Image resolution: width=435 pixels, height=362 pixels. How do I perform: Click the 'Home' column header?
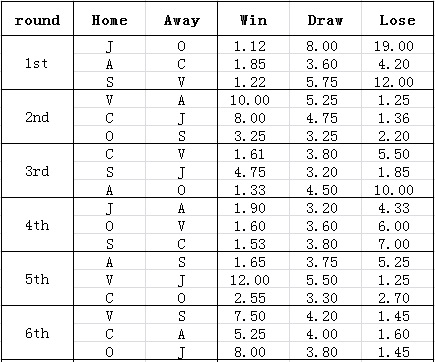pos(109,19)
